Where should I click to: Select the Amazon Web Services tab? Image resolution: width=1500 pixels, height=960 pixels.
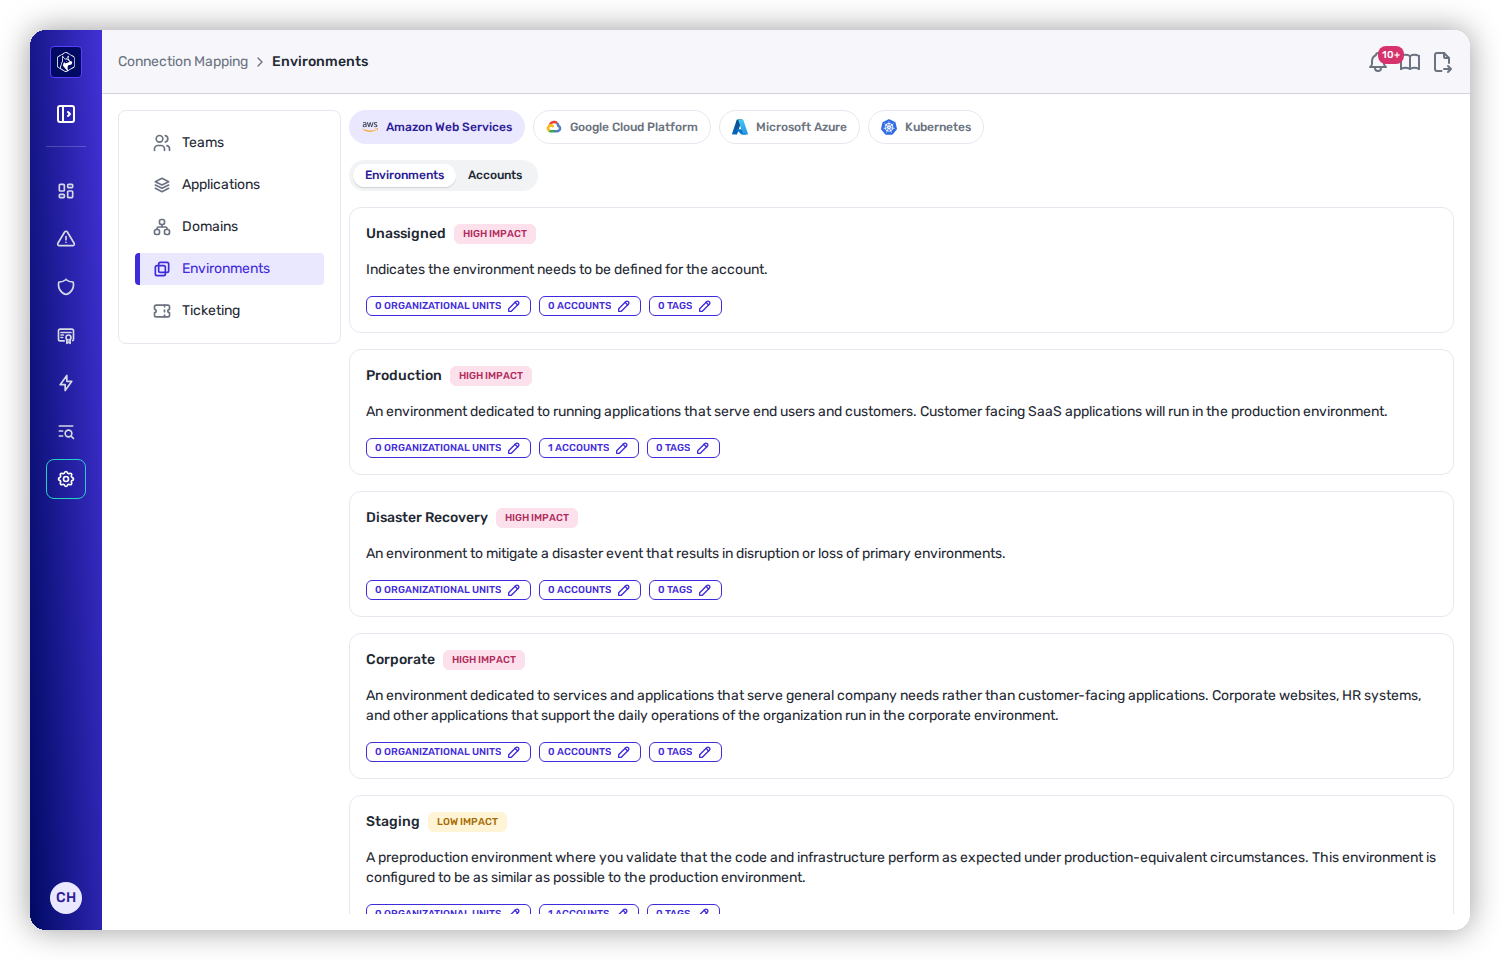(x=437, y=127)
